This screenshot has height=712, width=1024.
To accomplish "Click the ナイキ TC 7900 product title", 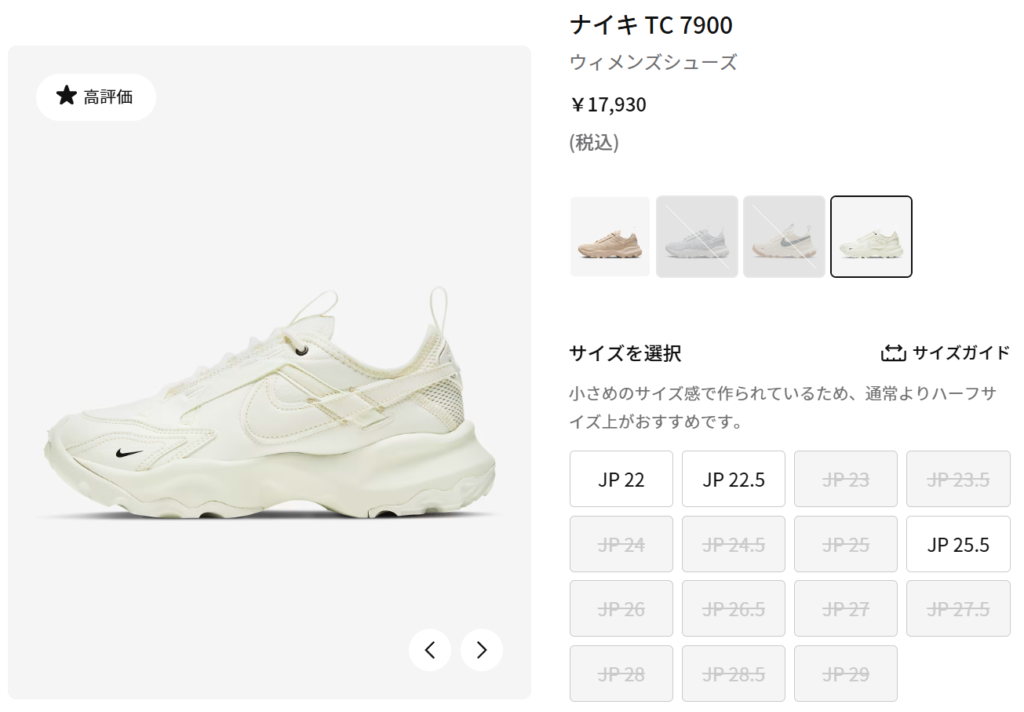I will pos(651,25).
